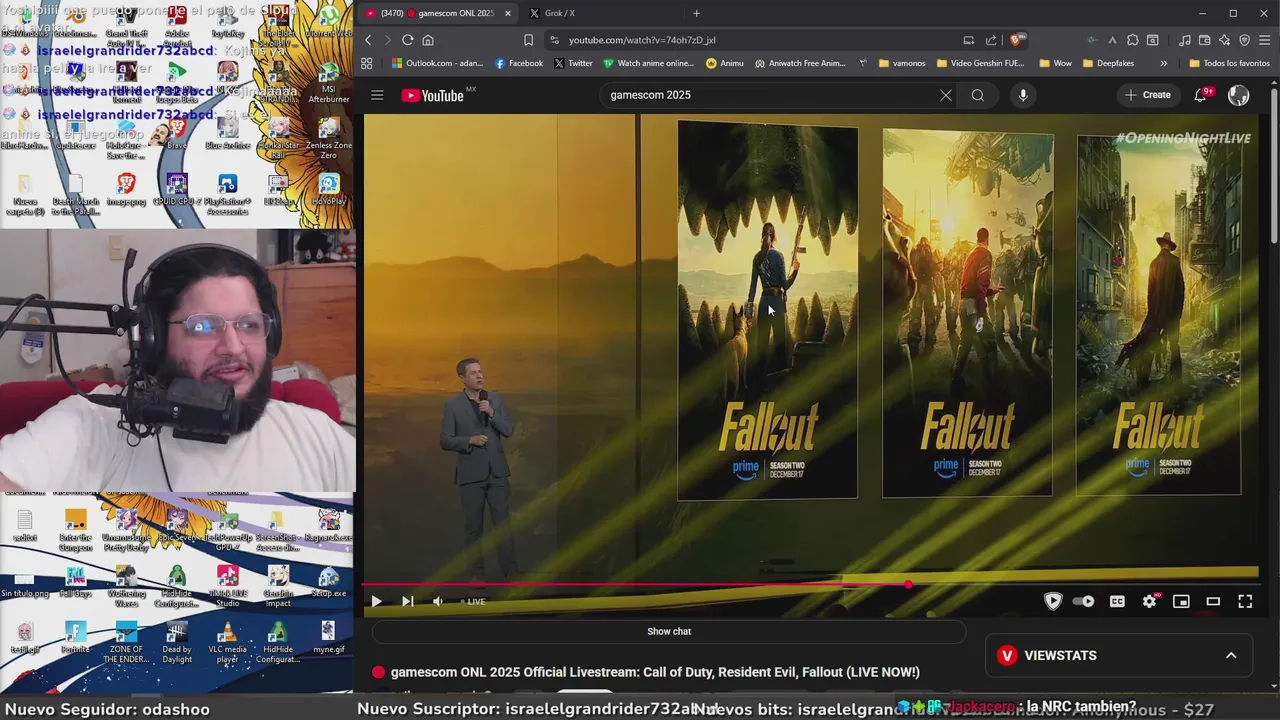Open the Twitter bookmark
The image size is (1280, 720).
coord(573,63)
